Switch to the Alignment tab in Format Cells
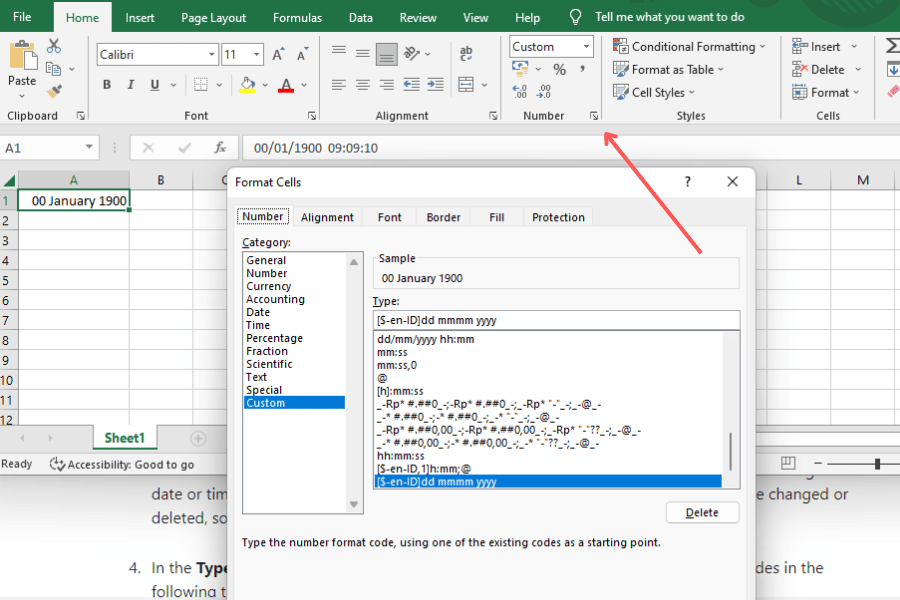The width and height of the screenshot is (900, 600). click(x=327, y=217)
